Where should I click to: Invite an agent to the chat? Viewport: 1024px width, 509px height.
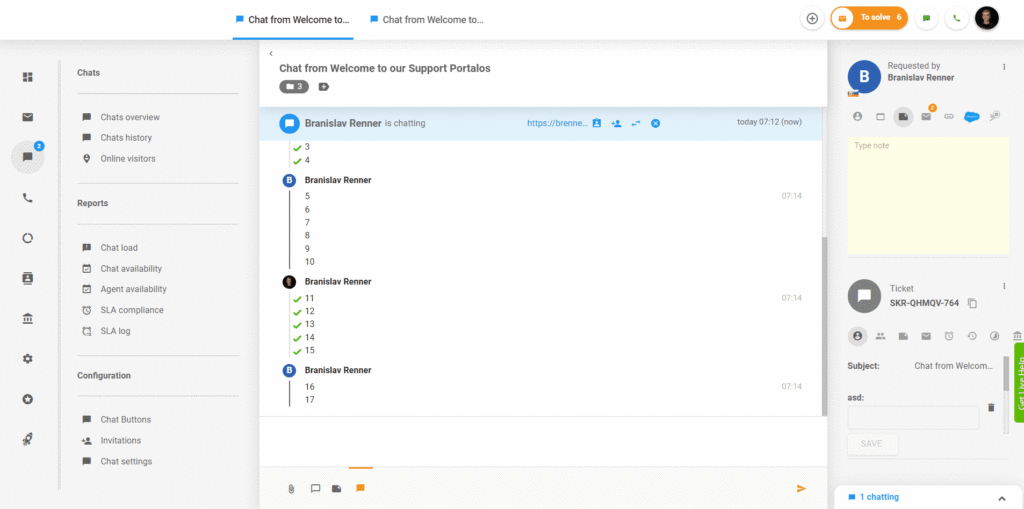pos(616,123)
